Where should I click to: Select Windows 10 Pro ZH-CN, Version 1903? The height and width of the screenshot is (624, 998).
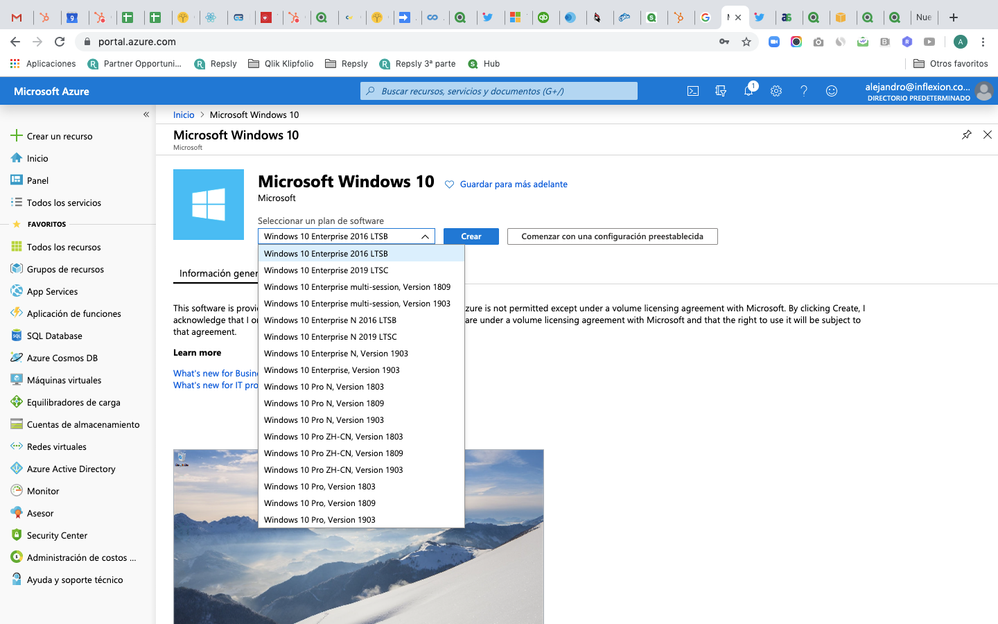(361, 469)
